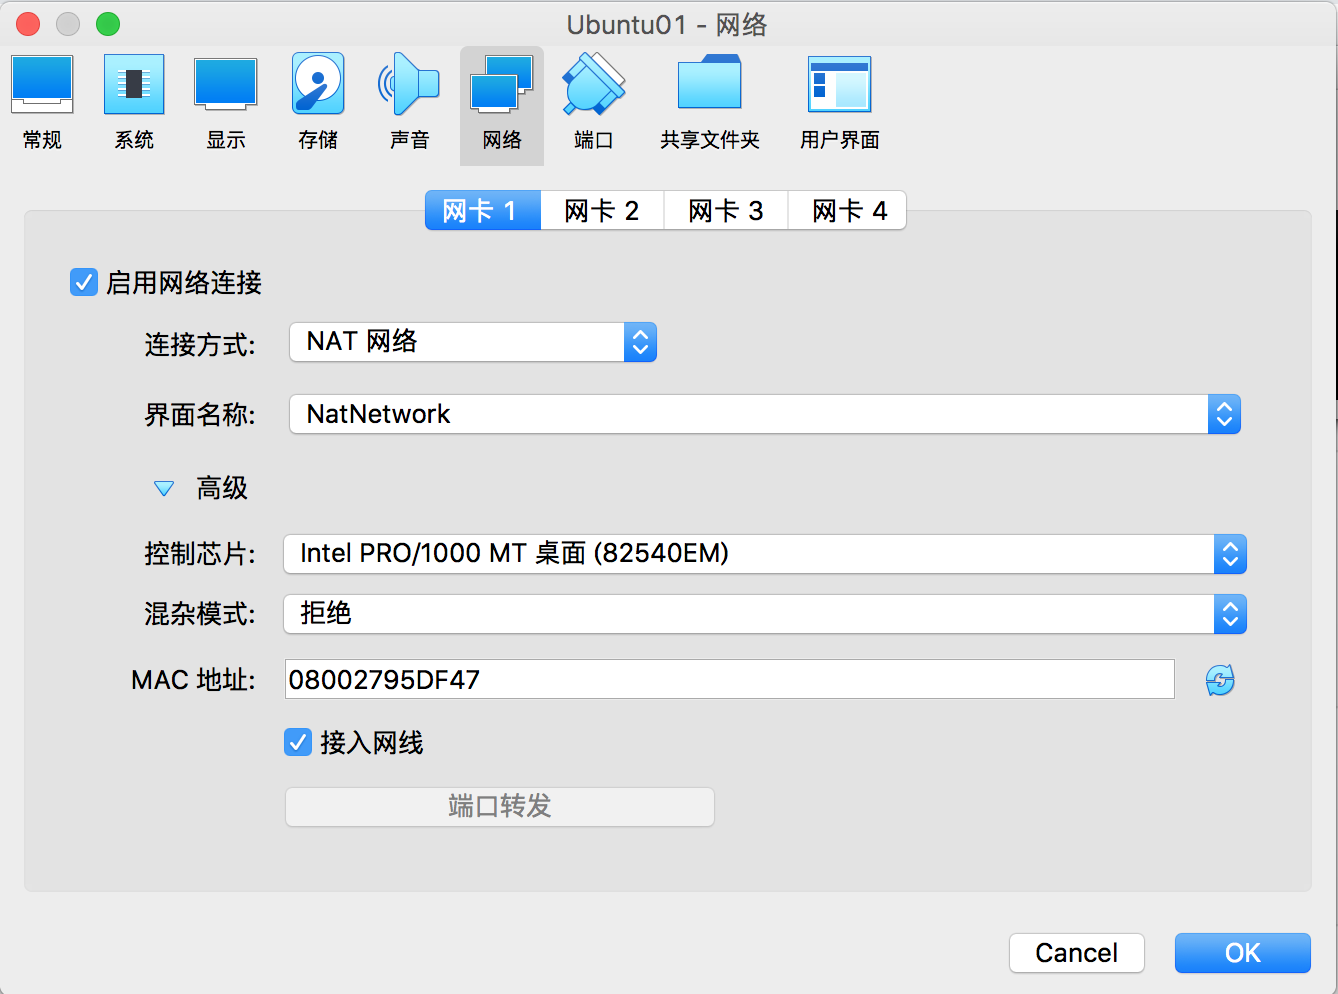The width and height of the screenshot is (1338, 994).
Task: Switch to the 网卡 2 tab
Action: click(602, 211)
